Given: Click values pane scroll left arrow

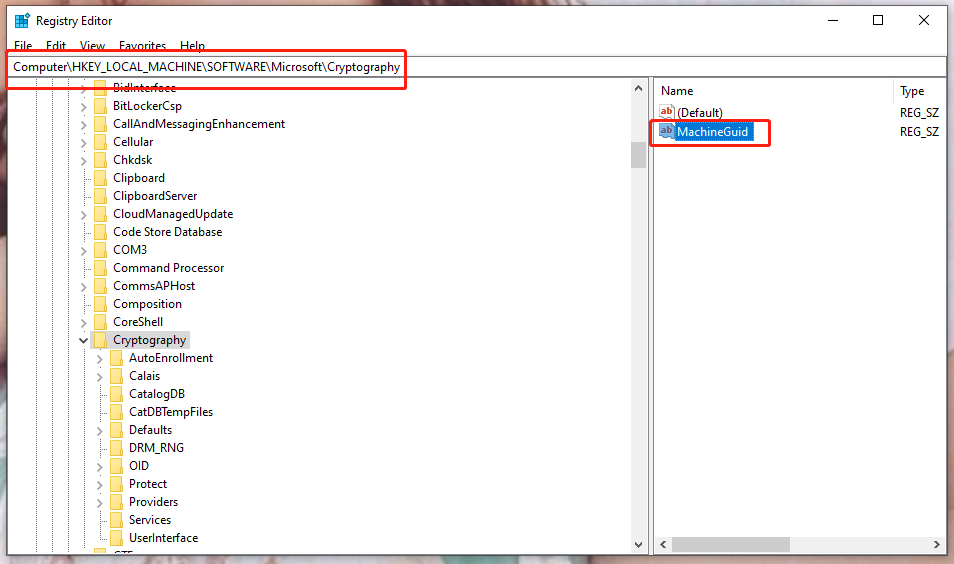Looking at the screenshot, I should (x=663, y=545).
